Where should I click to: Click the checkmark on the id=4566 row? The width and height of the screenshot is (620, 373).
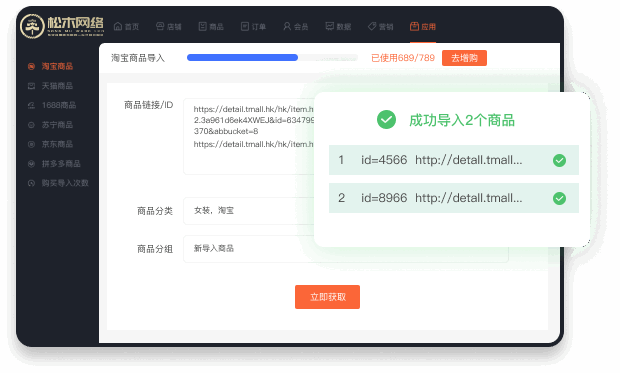click(x=559, y=160)
